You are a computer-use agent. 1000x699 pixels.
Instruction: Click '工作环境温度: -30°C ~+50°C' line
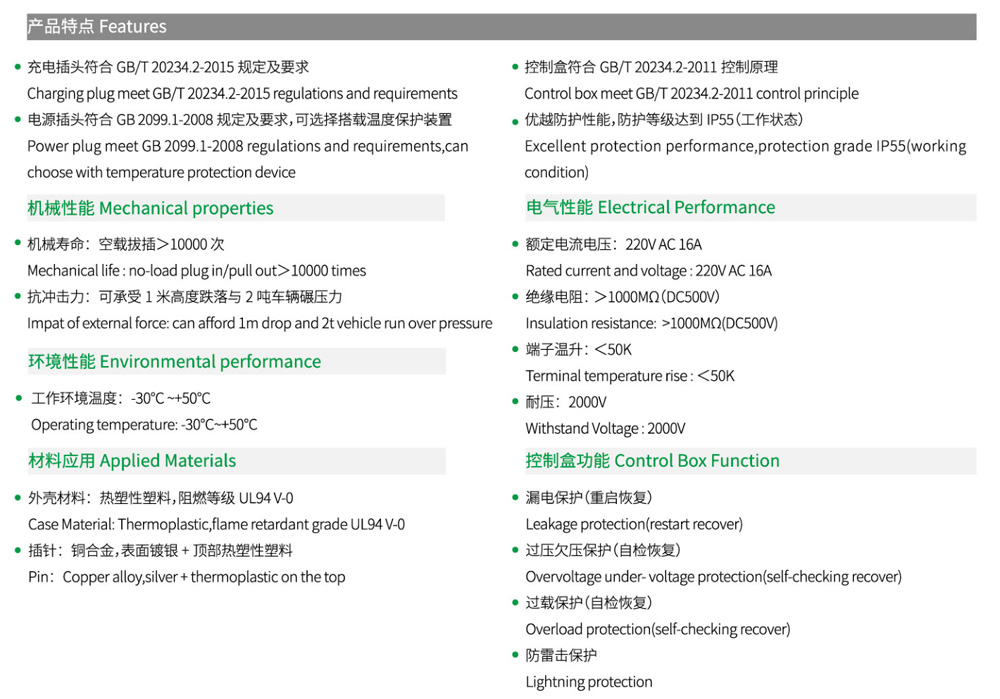121,399
